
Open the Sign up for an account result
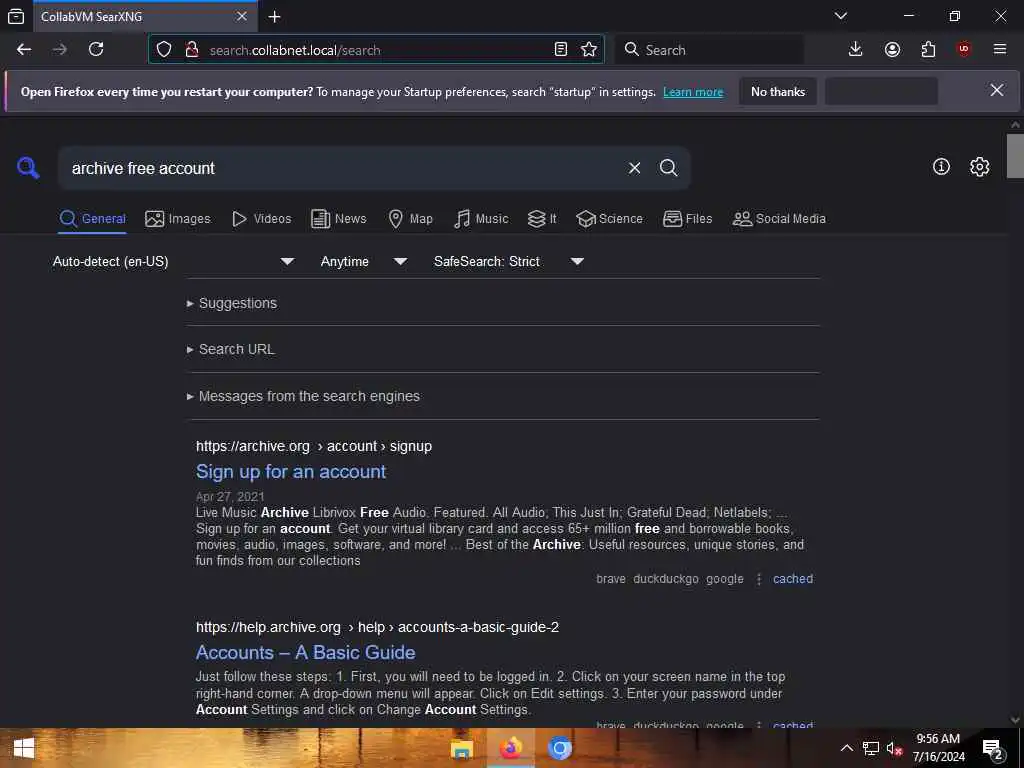pyautogui.click(x=291, y=472)
